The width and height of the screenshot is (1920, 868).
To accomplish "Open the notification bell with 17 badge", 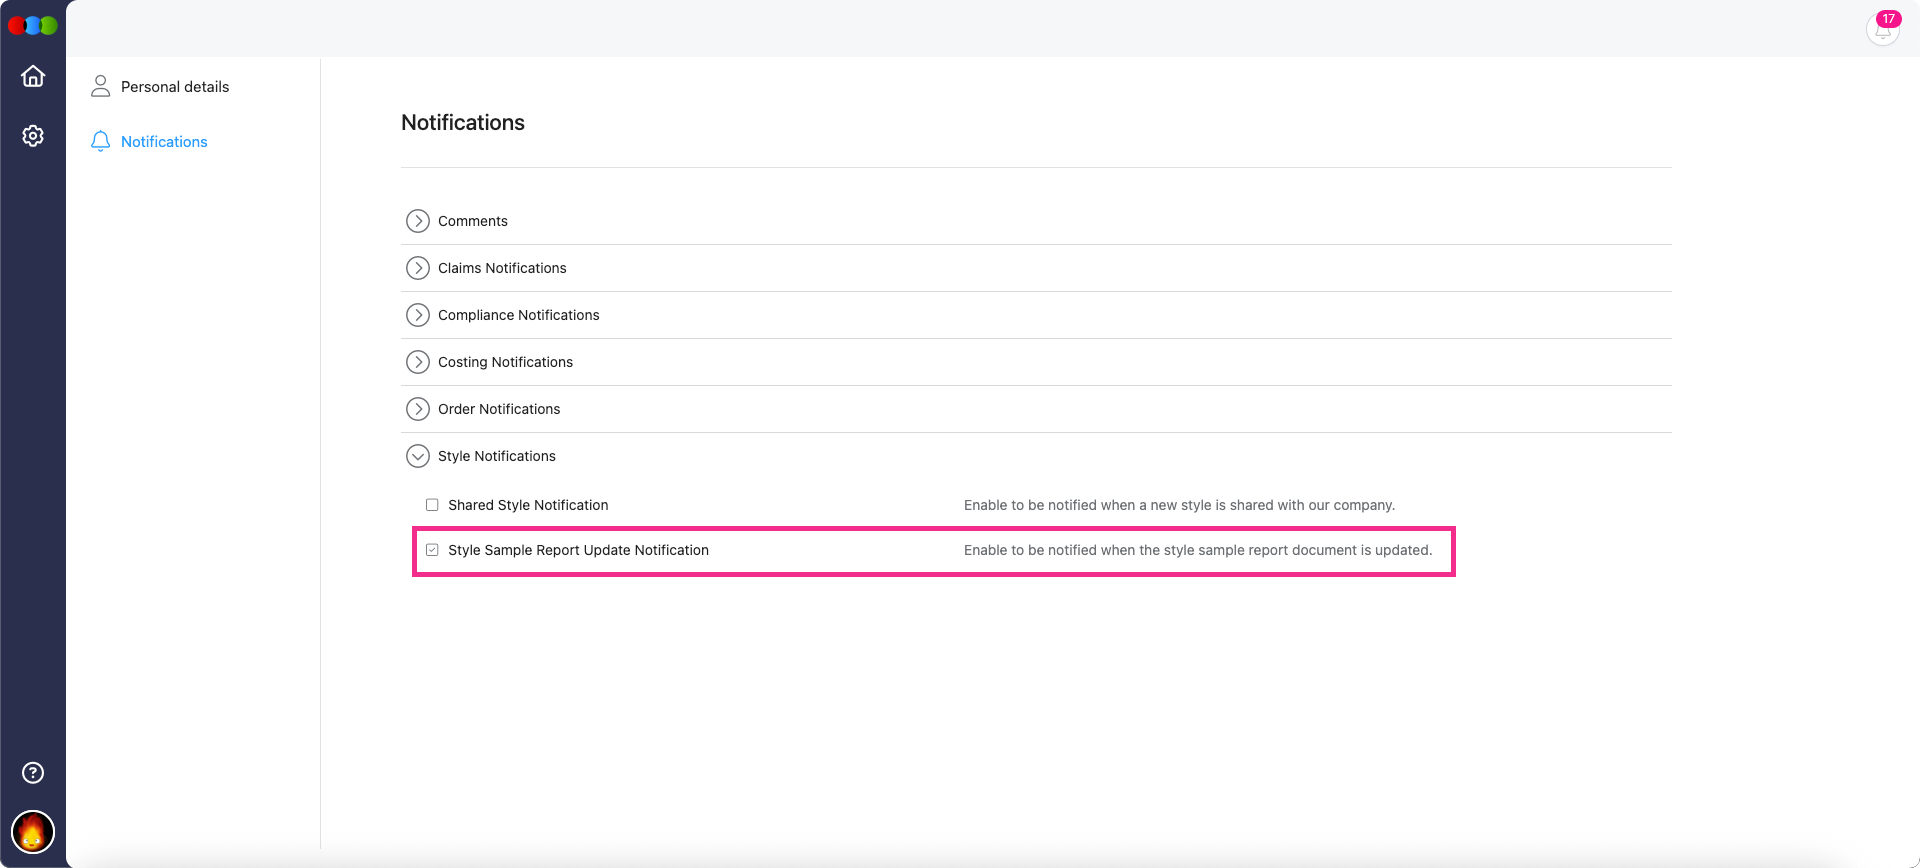I will click(x=1882, y=29).
